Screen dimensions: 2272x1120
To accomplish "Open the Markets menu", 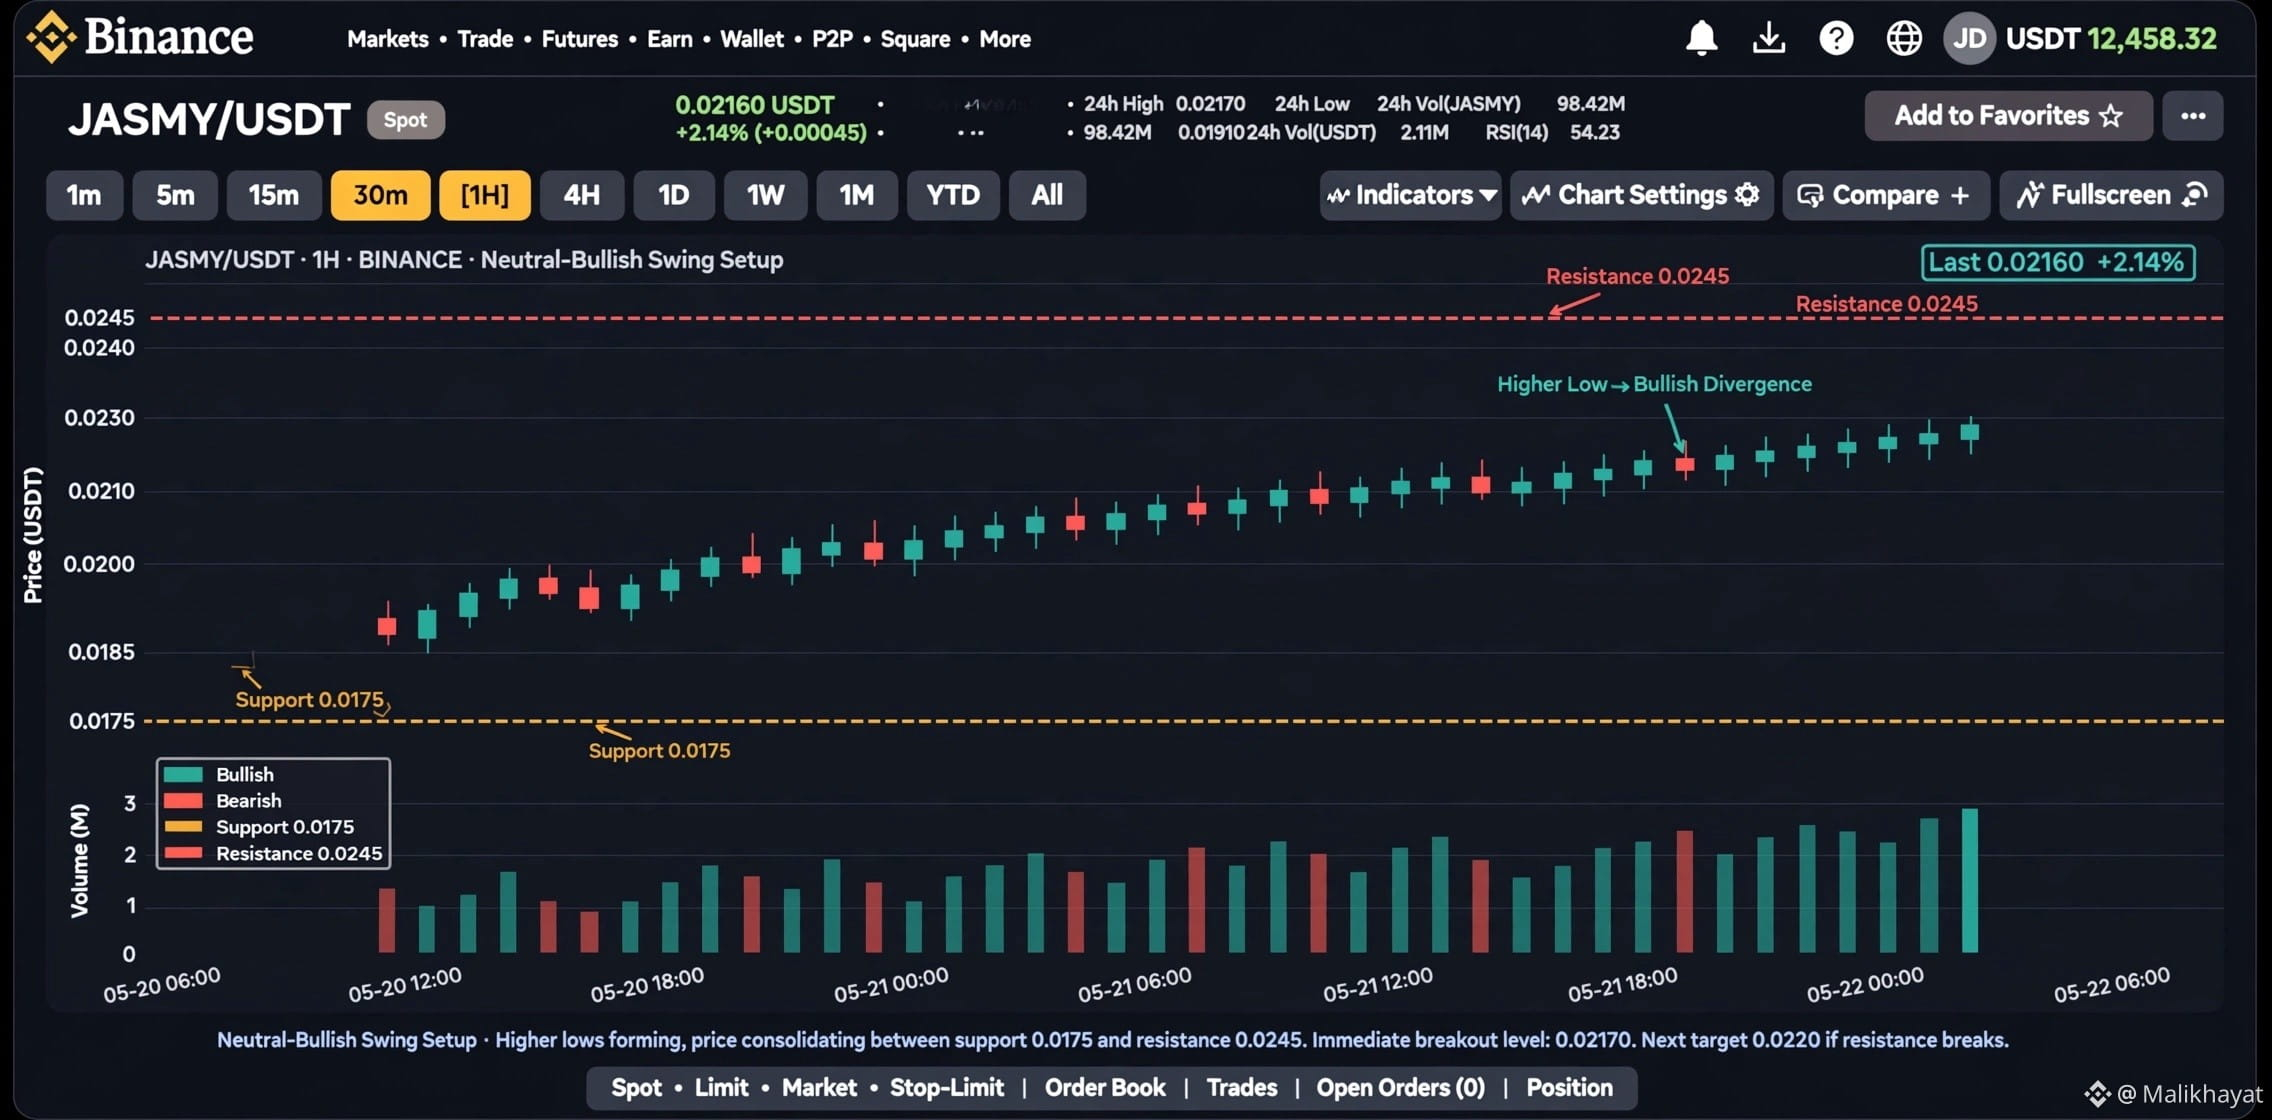I will (388, 39).
